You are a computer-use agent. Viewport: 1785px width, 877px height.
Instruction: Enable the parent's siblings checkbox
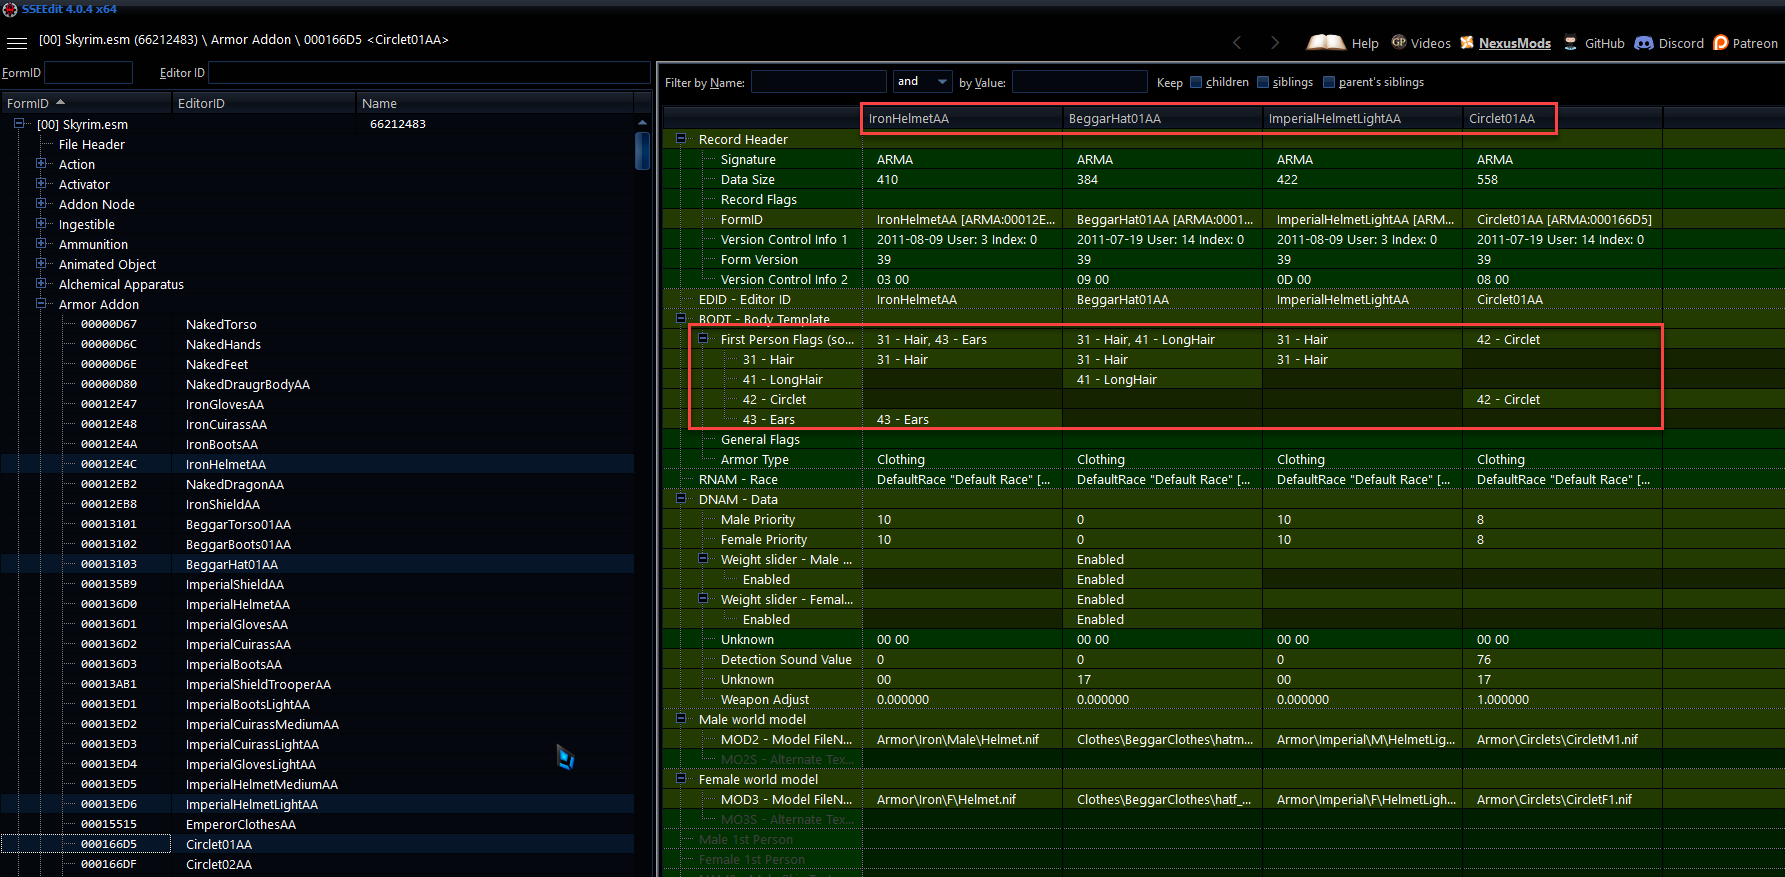pyautogui.click(x=1329, y=82)
